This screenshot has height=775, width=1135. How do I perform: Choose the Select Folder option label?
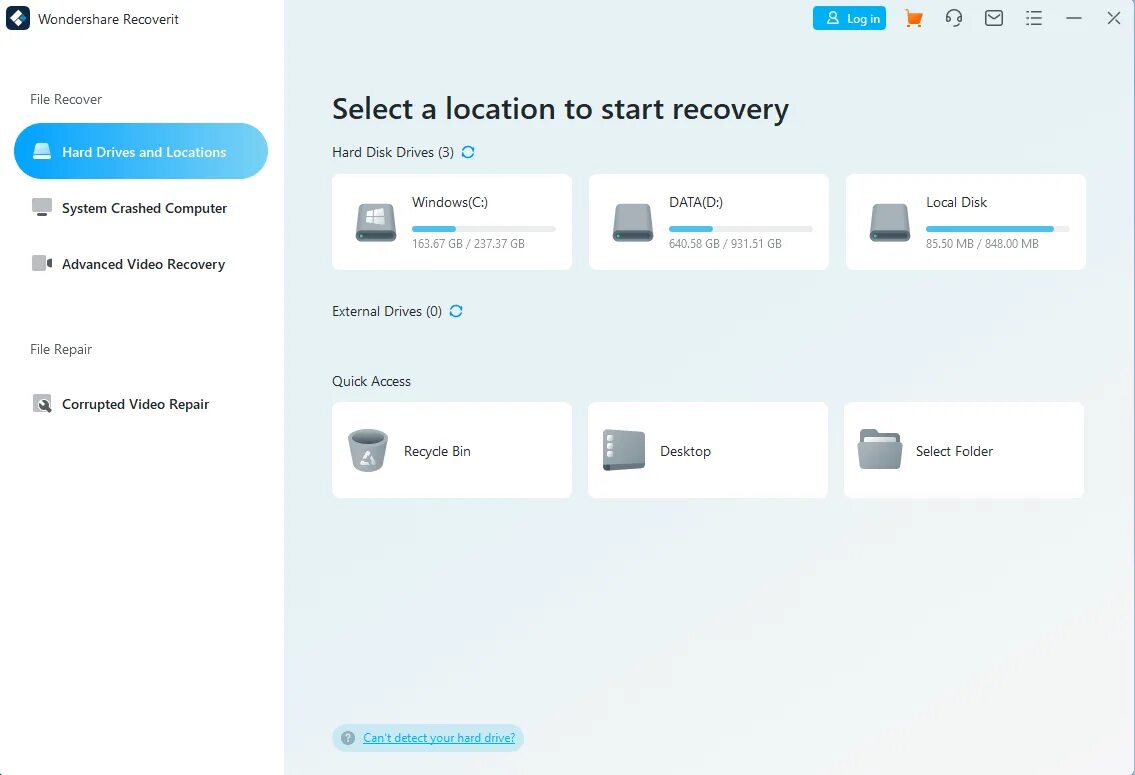tap(954, 451)
